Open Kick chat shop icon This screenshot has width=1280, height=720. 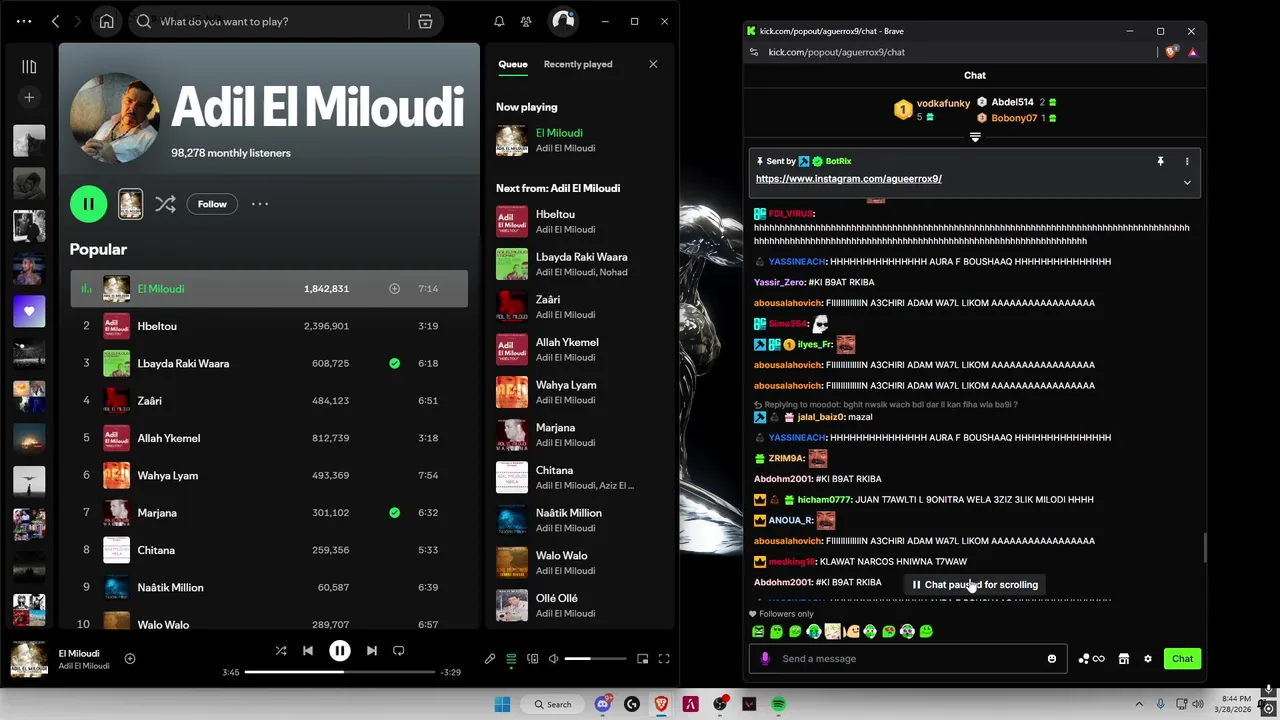tap(1124, 659)
